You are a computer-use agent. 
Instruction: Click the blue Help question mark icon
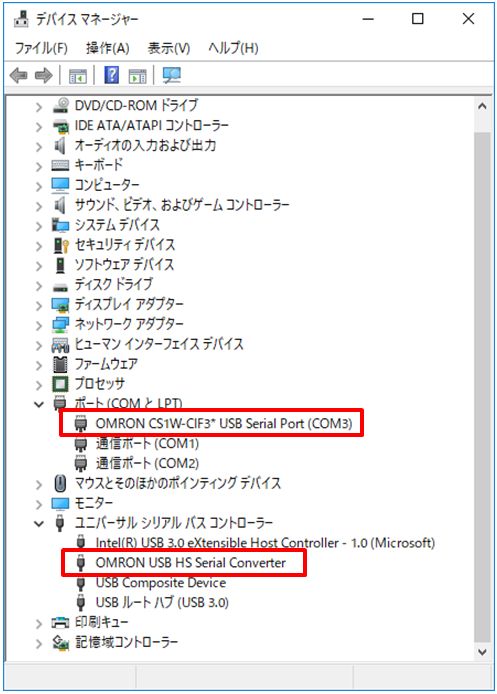[x=112, y=75]
